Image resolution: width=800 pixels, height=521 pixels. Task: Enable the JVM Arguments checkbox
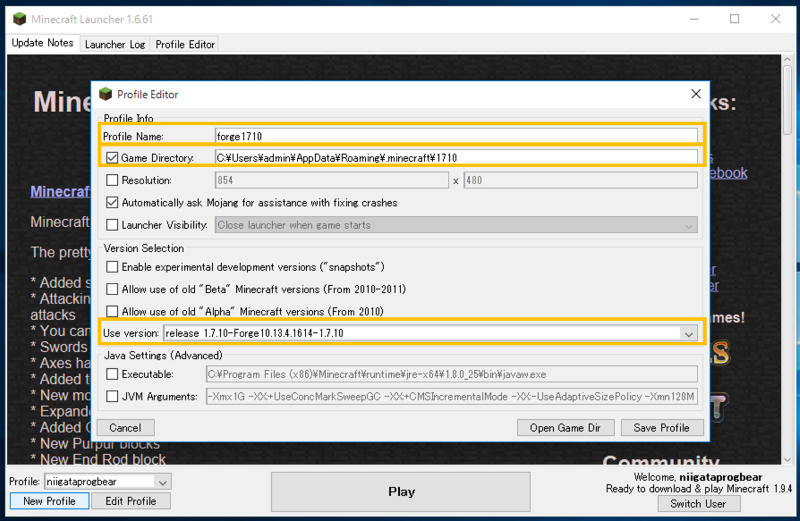[x=112, y=397]
